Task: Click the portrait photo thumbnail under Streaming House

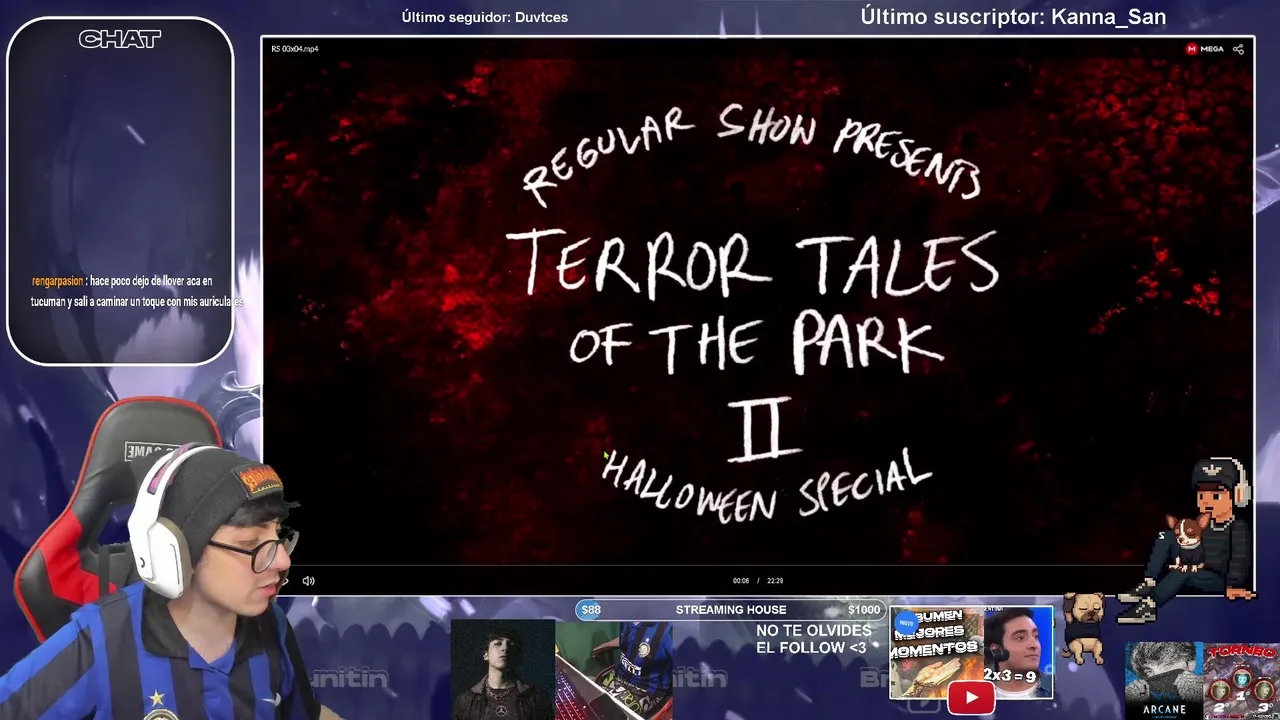Action: (x=502, y=670)
